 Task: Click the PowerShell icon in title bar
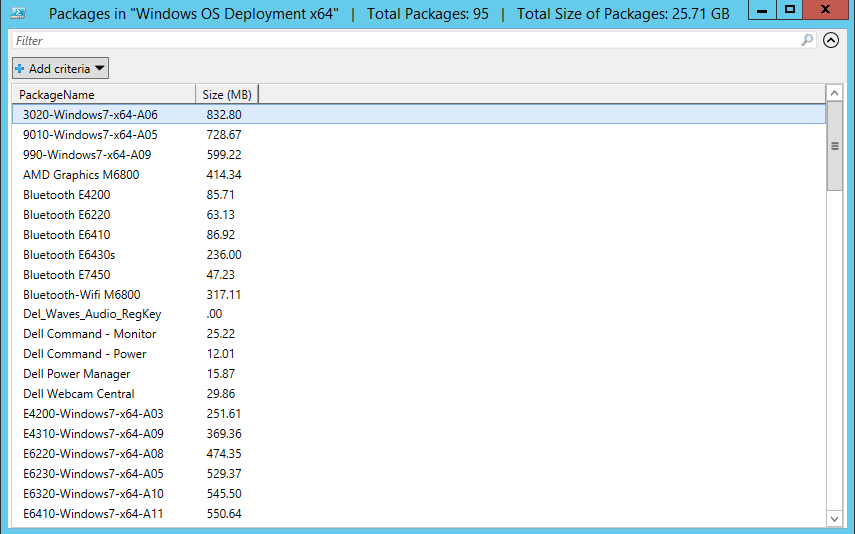[x=18, y=13]
